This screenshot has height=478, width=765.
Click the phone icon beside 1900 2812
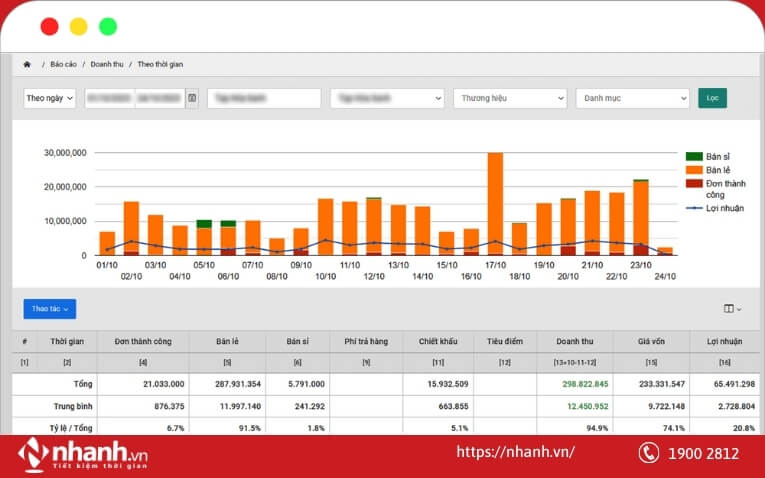tap(649, 453)
